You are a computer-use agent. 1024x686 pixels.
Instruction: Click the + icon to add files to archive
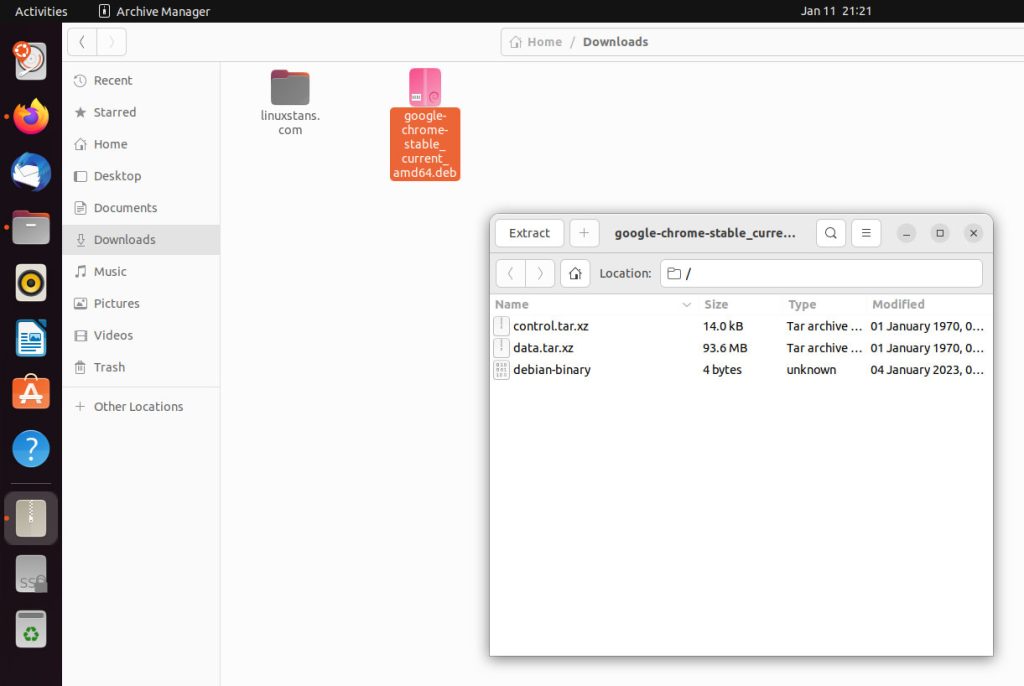pos(584,233)
